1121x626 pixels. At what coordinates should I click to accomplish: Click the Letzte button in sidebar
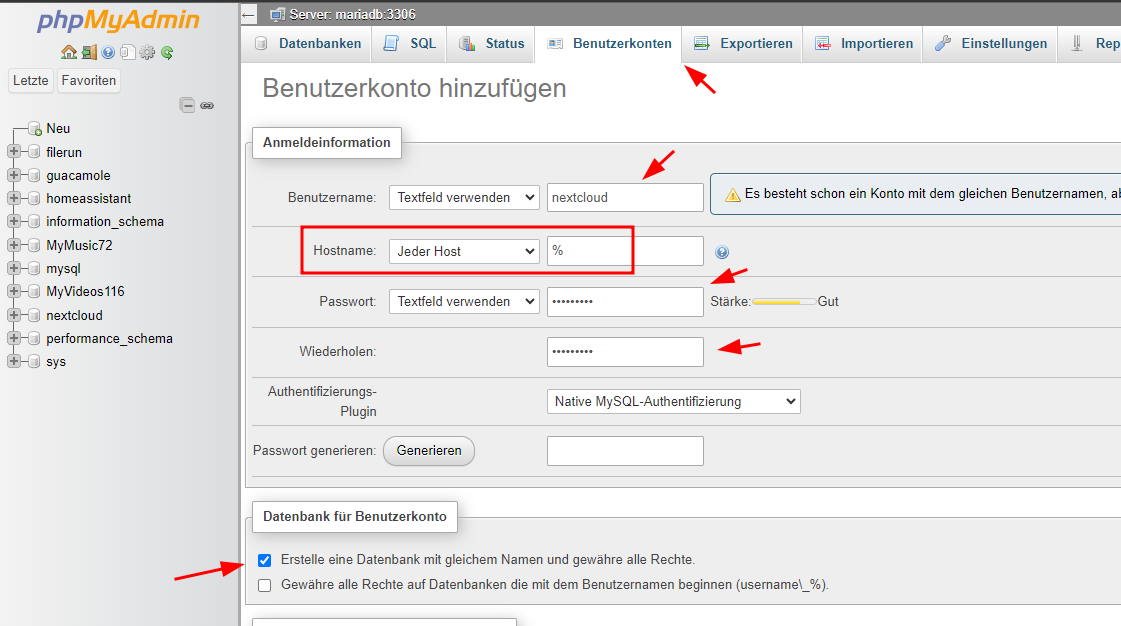[x=31, y=81]
